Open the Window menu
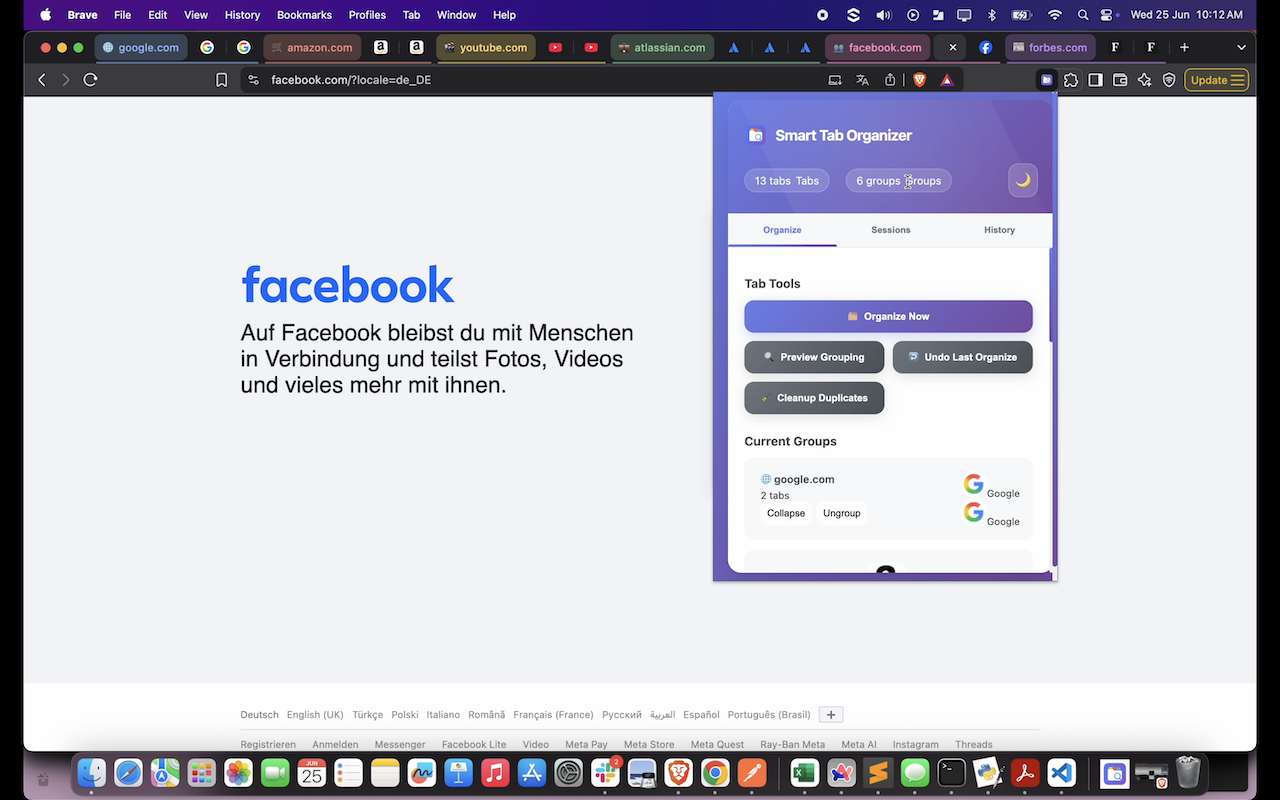This screenshot has width=1280, height=800. click(x=456, y=15)
